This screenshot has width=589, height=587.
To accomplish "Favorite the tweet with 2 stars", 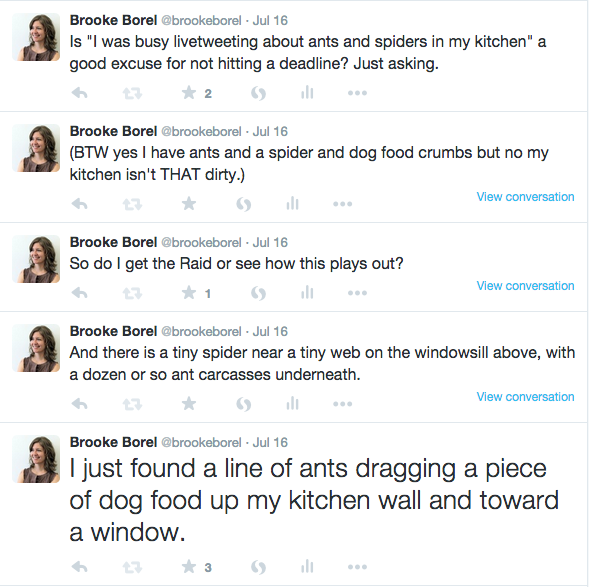I will [189, 93].
